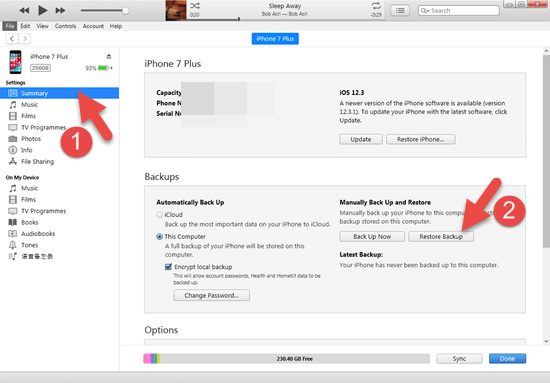
Task: Select Summary in Settings sidebar
Action: (60, 93)
